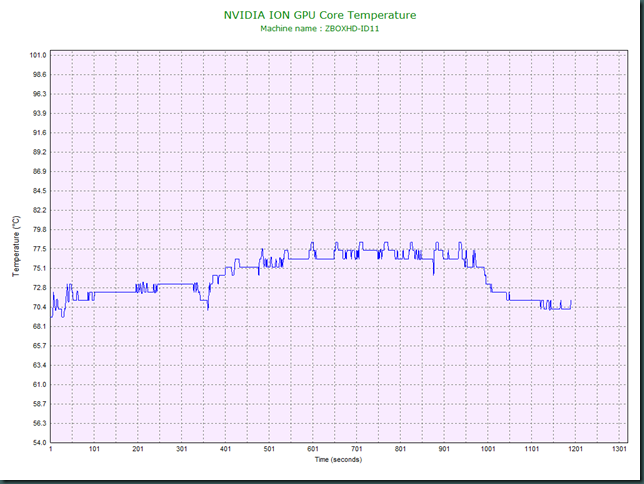Image resolution: width=644 pixels, height=484 pixels.
Task: Select the 86.9 y-axis value
Action: (x=39, y=171)
